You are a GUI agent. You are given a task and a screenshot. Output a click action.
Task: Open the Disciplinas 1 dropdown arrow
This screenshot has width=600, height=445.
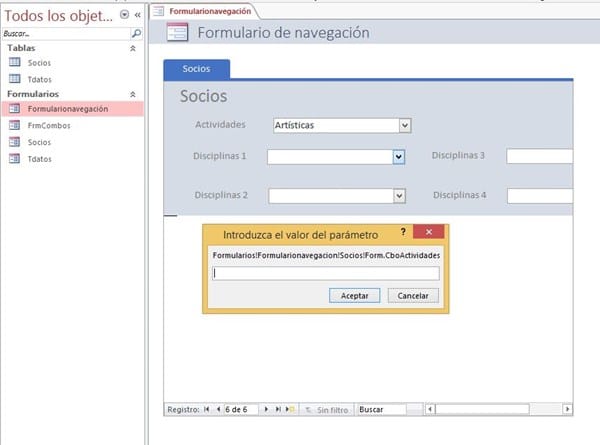tap(399, 156)
